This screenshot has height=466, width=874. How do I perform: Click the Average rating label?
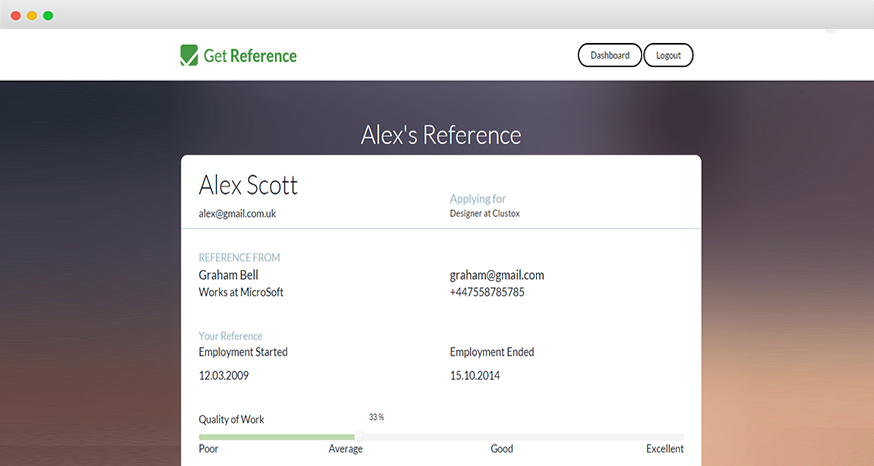click(346, 449)
